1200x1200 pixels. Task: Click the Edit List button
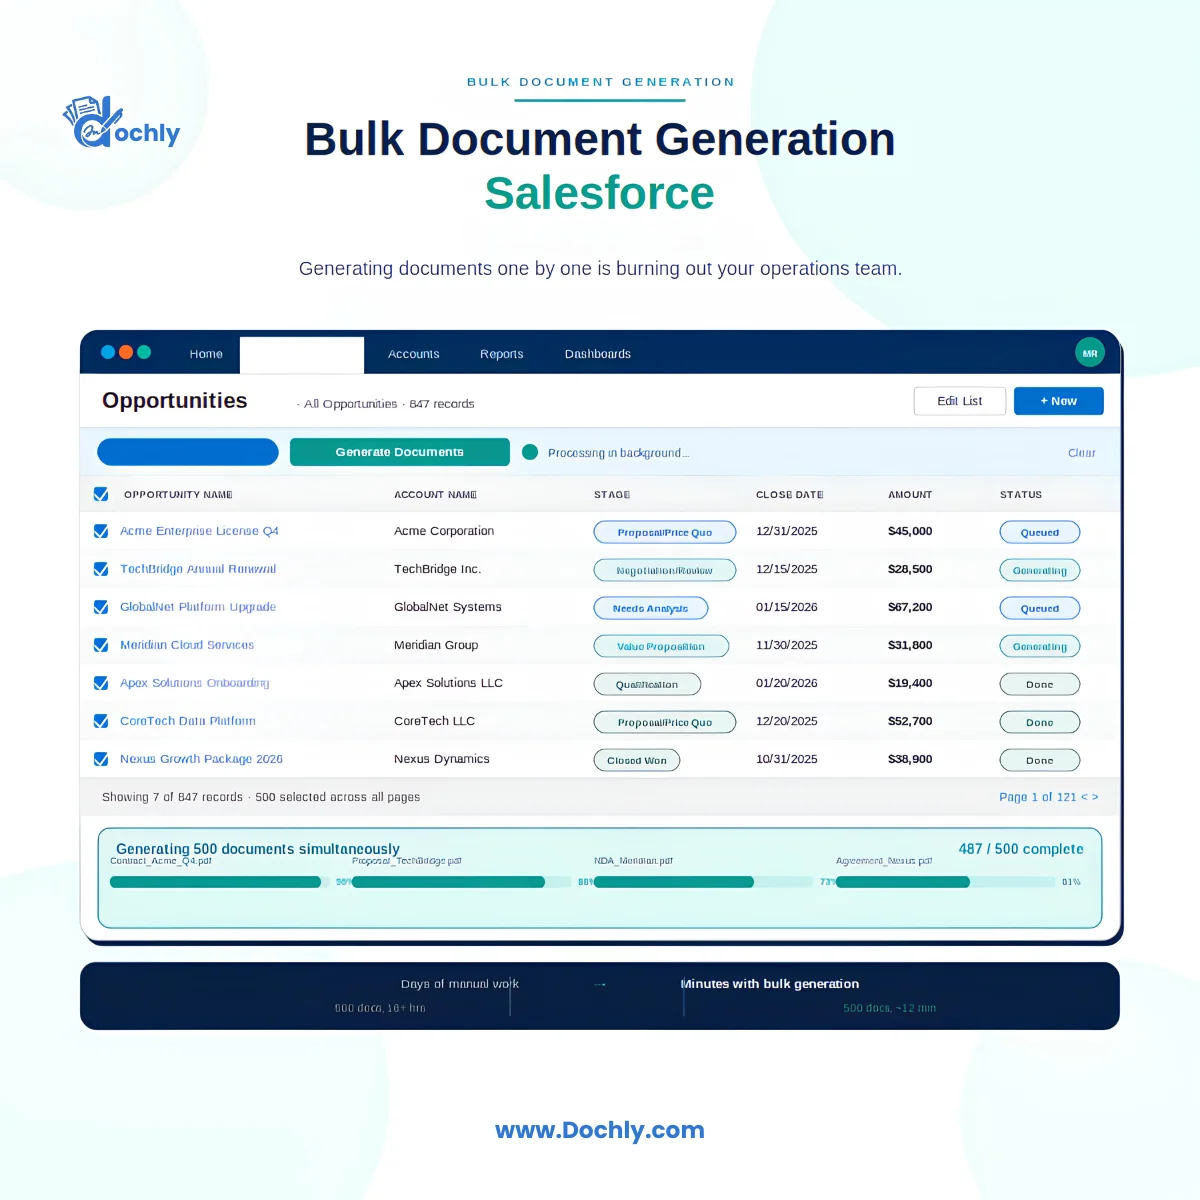960,401
